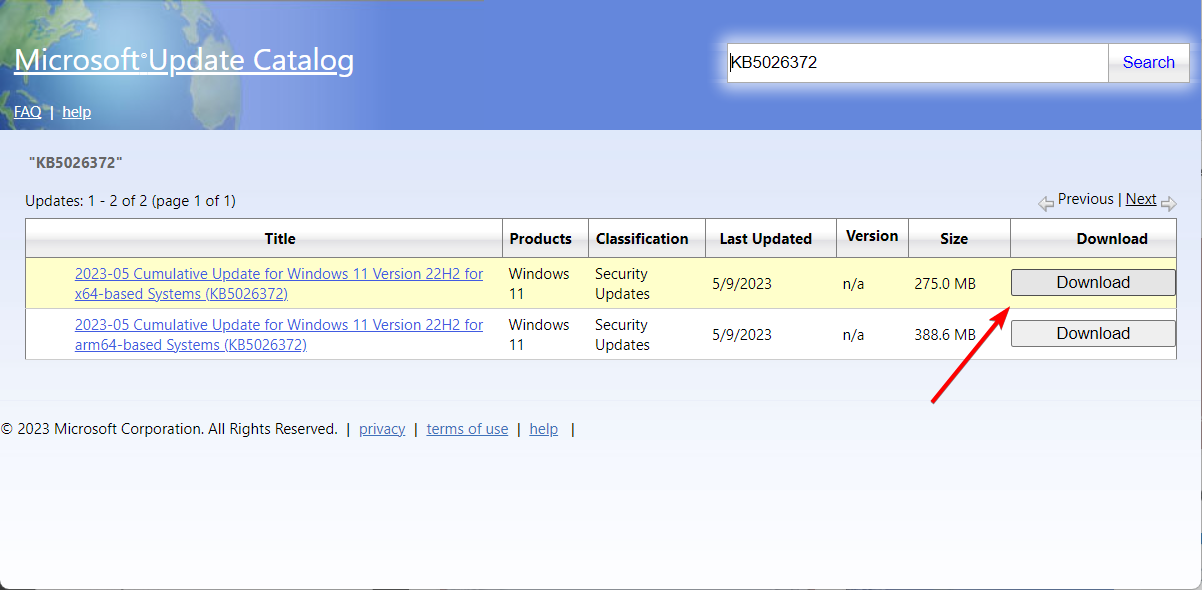The height and width of the screenshot is (590, 1202).
Task: Open the help link beside FAQ
Action: tap(77, 112)
